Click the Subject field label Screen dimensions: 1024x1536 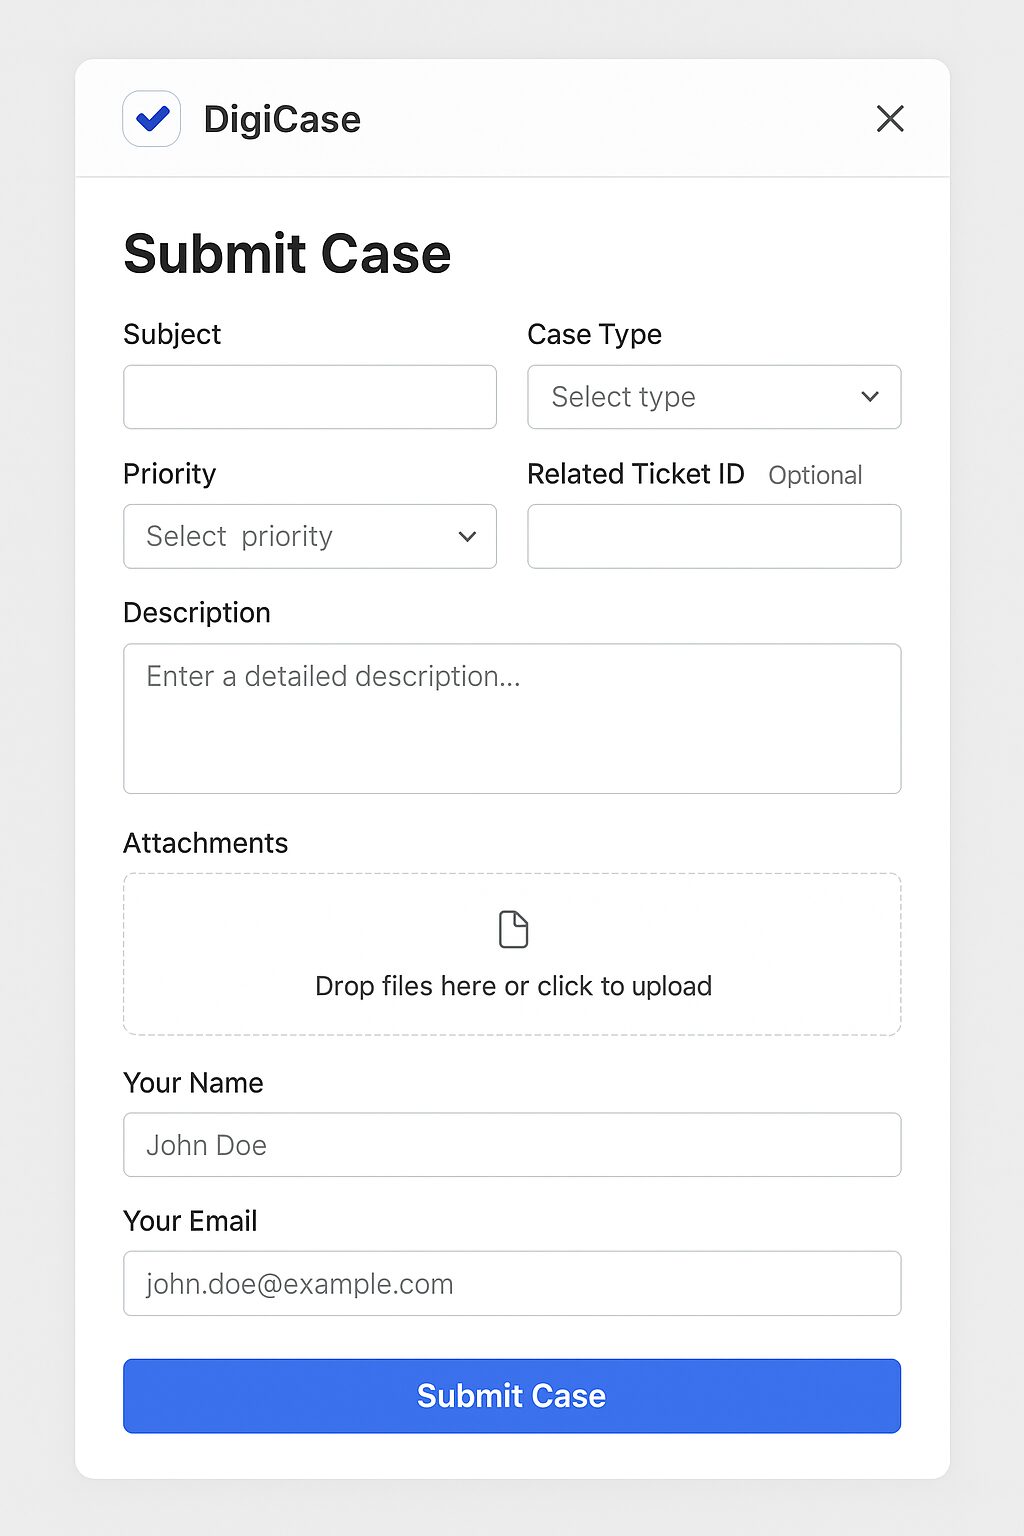tap(172, 334)
